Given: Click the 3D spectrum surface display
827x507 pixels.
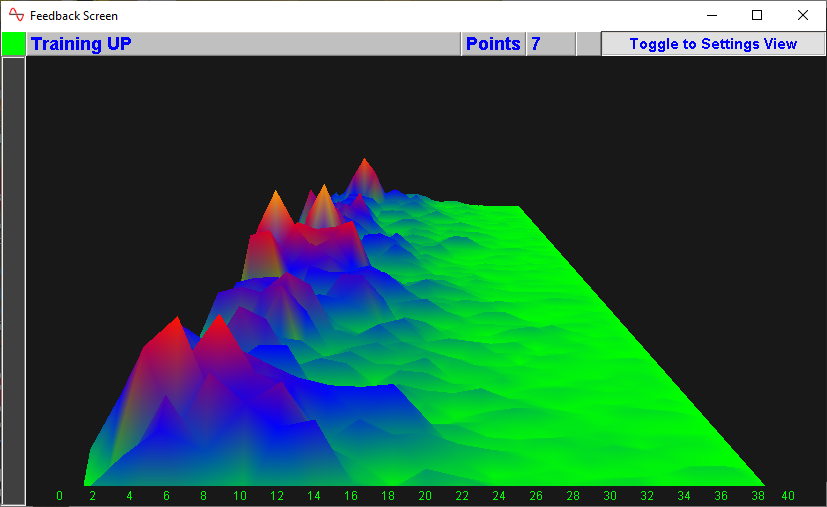Looking at the screenshot, I should (x=426, y=281).
